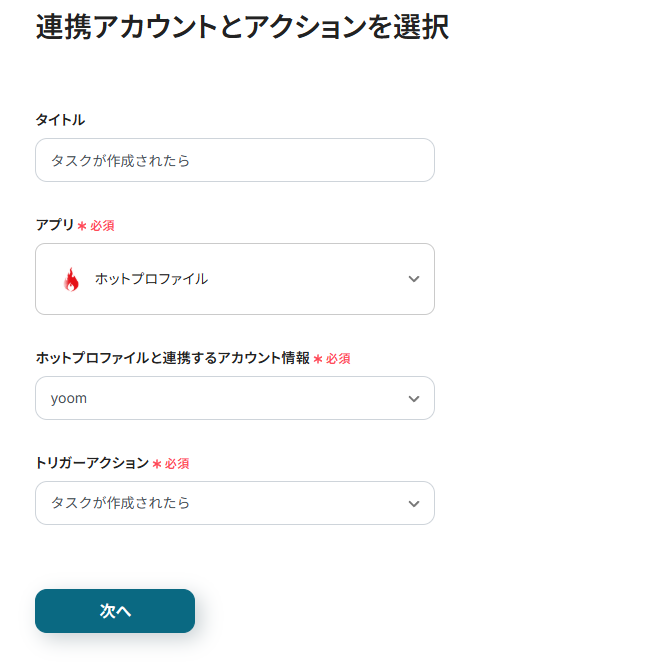Screen dimensions: 664x664
Task: Expand the トリガーアクション dropdown chevron
Action: click(414, 503)
